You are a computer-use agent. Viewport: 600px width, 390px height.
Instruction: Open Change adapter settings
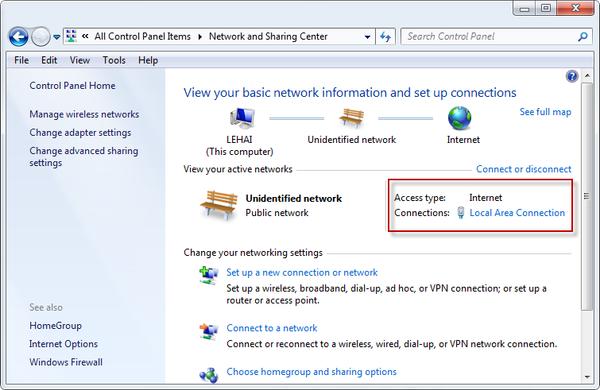pos(80,132)
